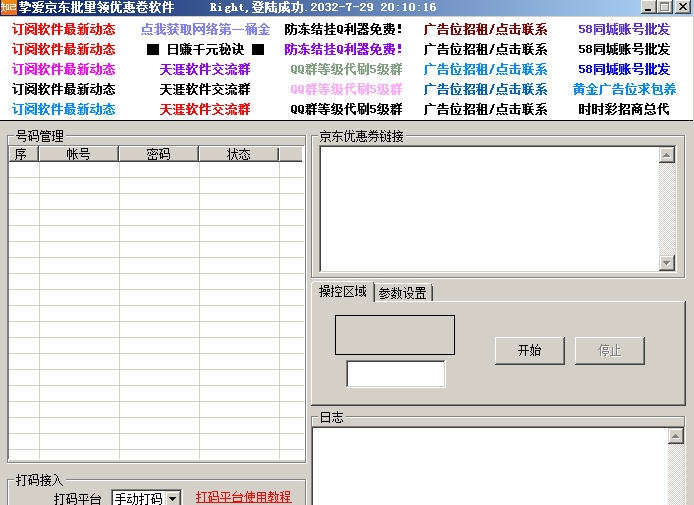Click the 开始 button

[x=529, y=351]
